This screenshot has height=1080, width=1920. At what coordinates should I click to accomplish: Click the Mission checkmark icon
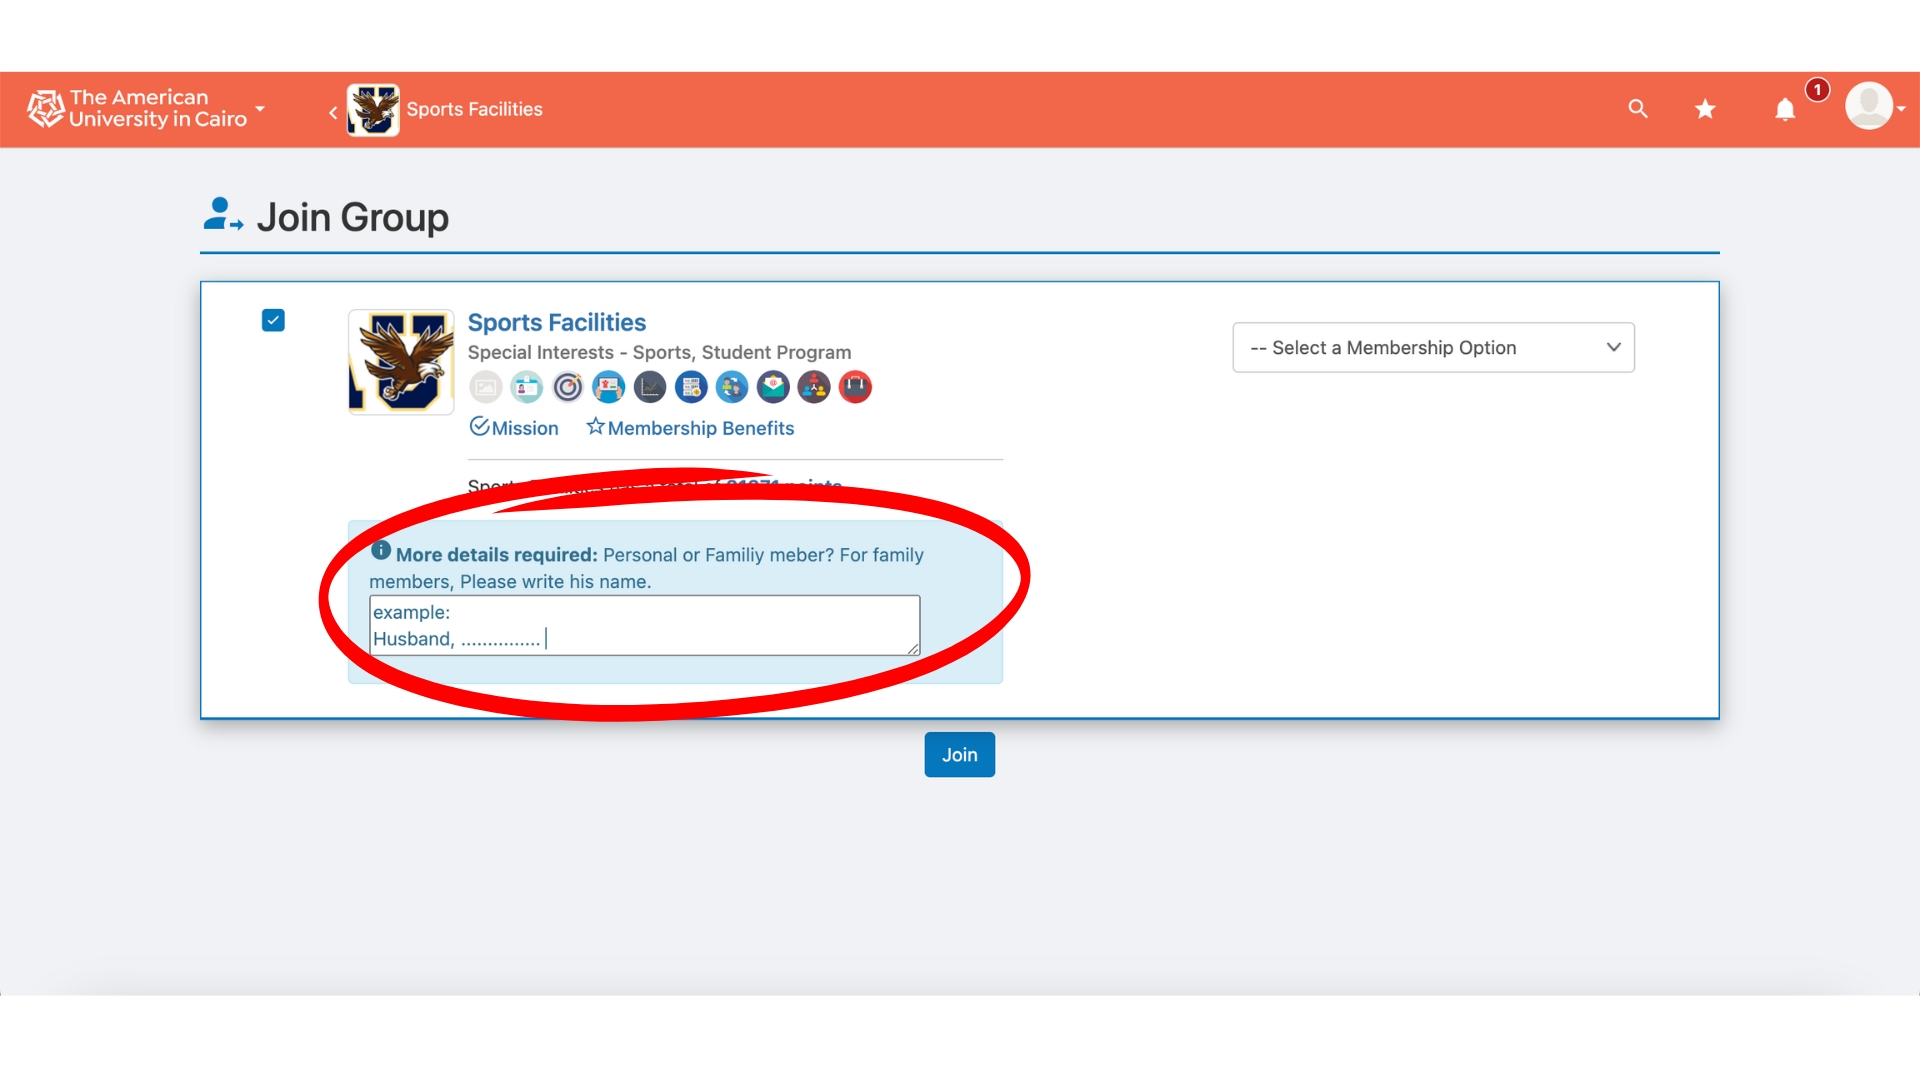pos(479,426)
